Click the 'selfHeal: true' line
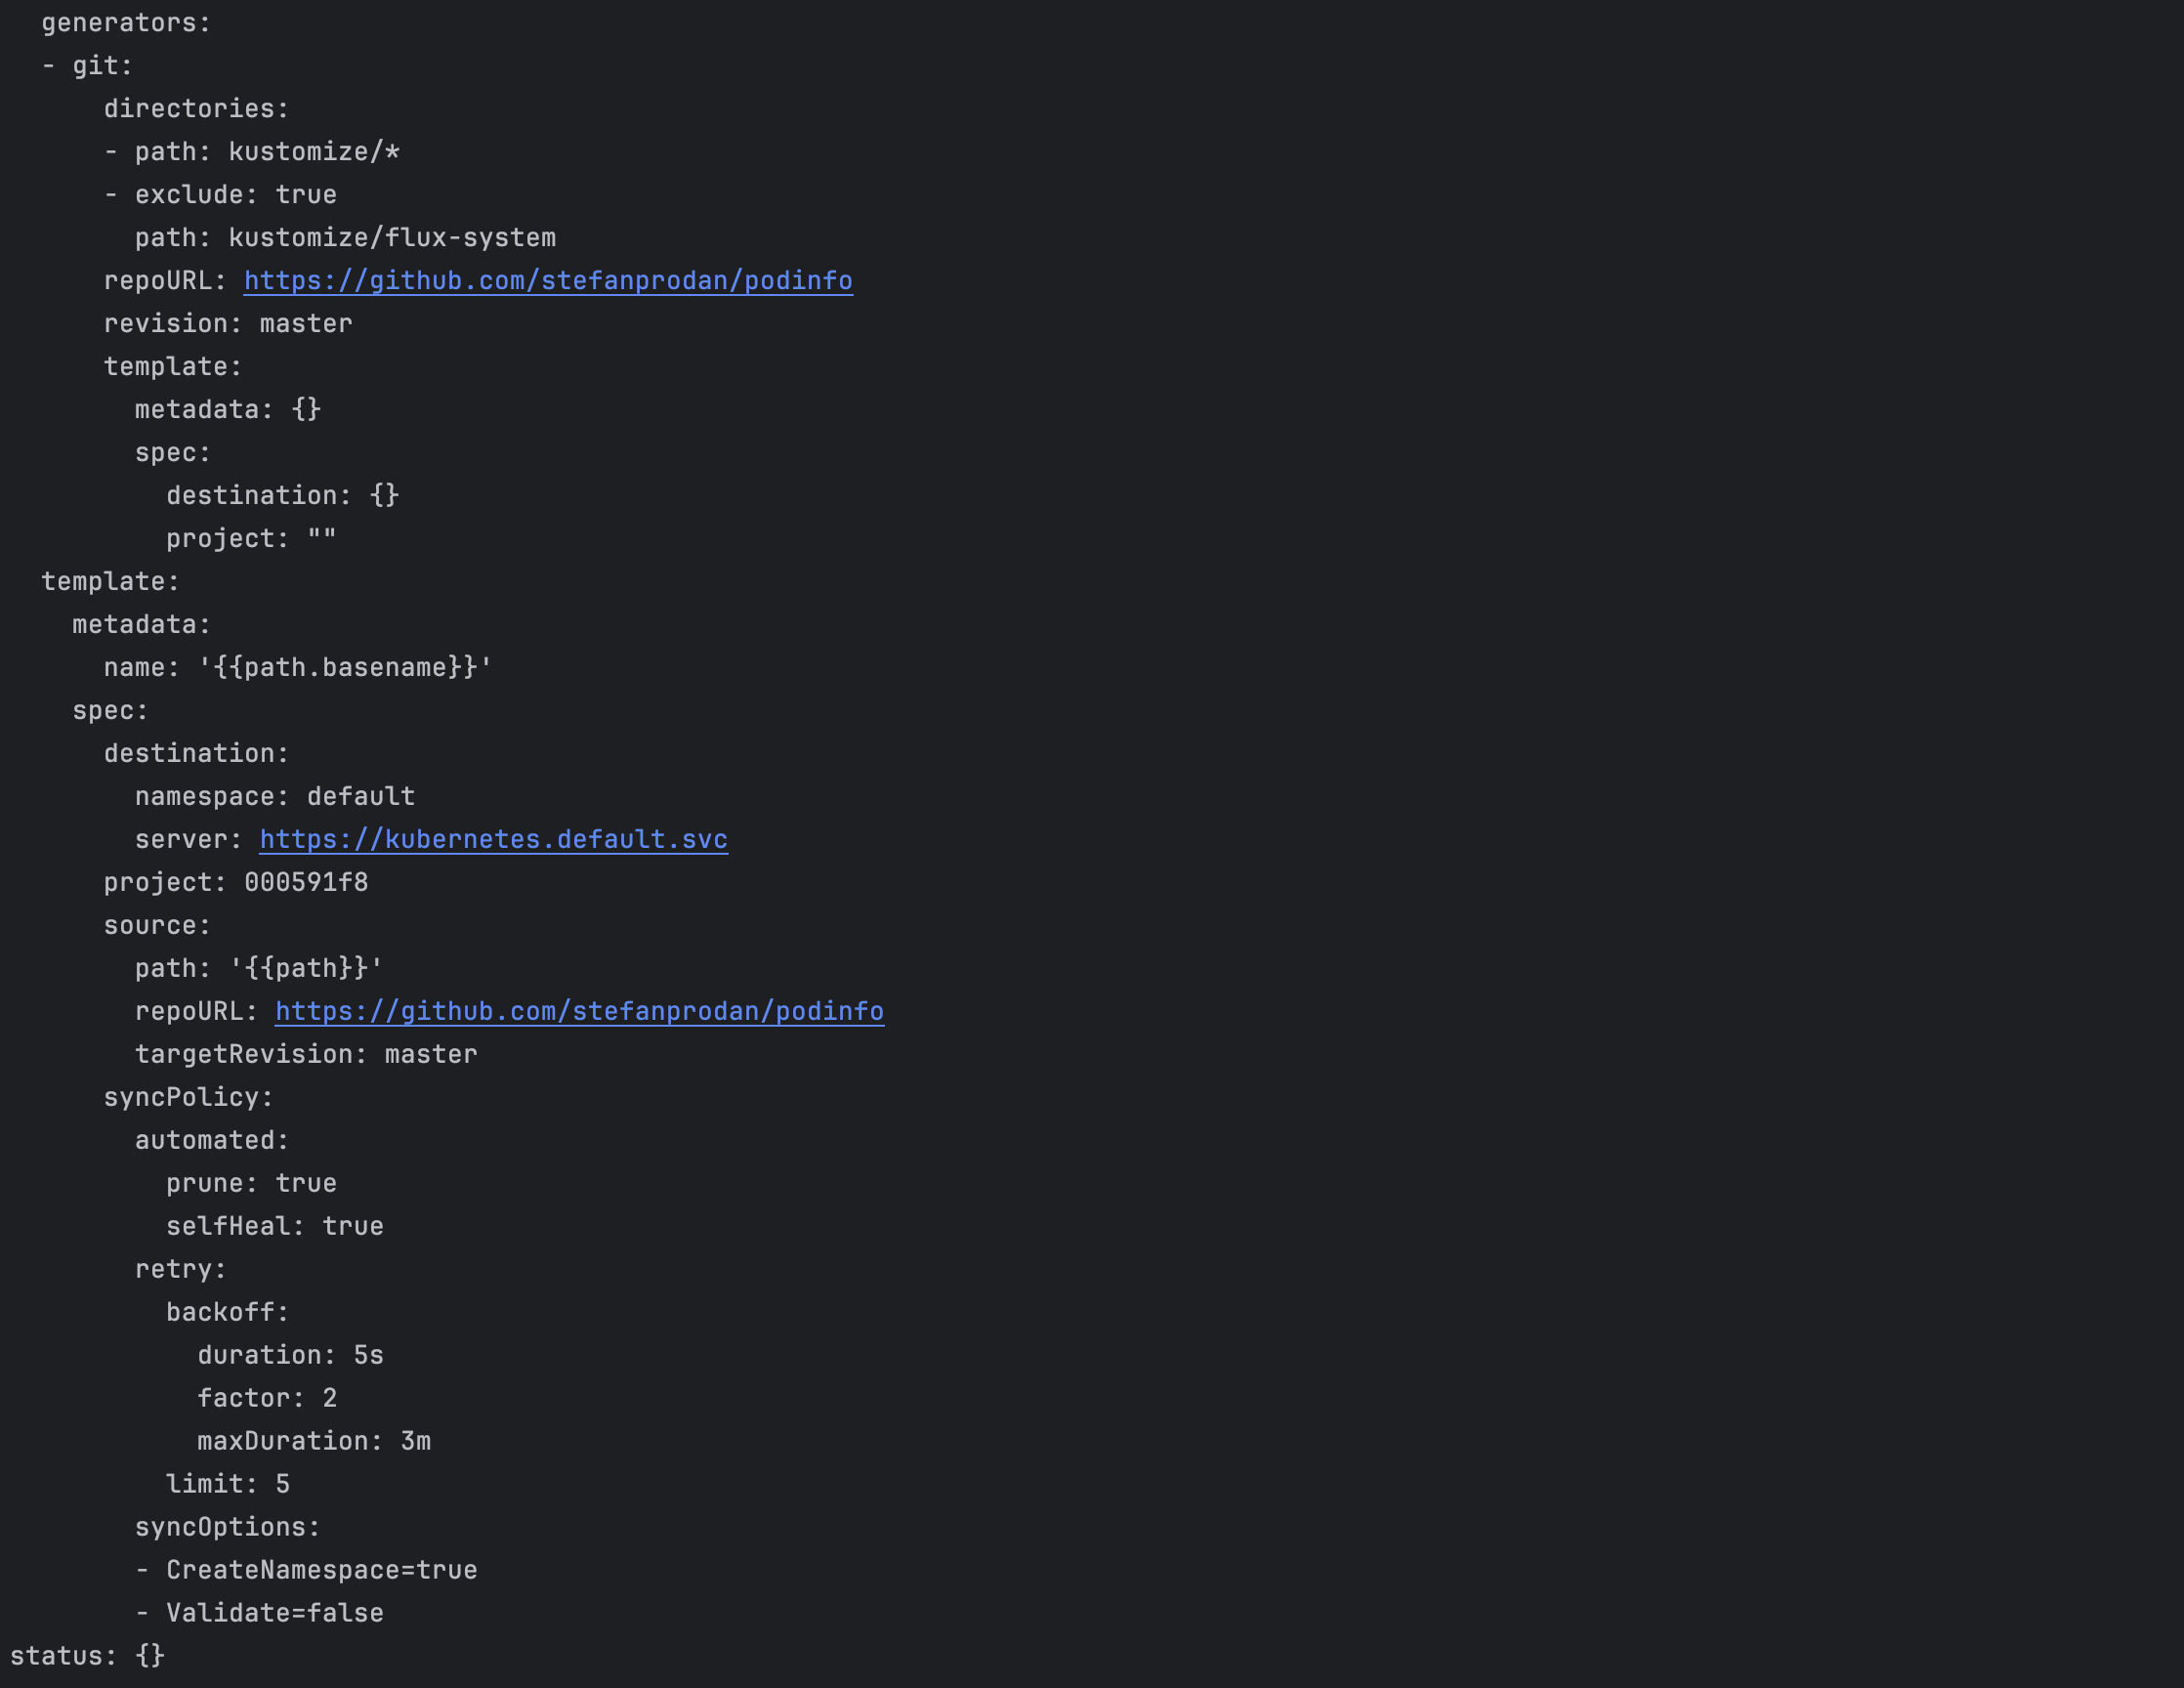Screen dimensions: 2184x1688 pyautogui.click(x=275, y=1227)
